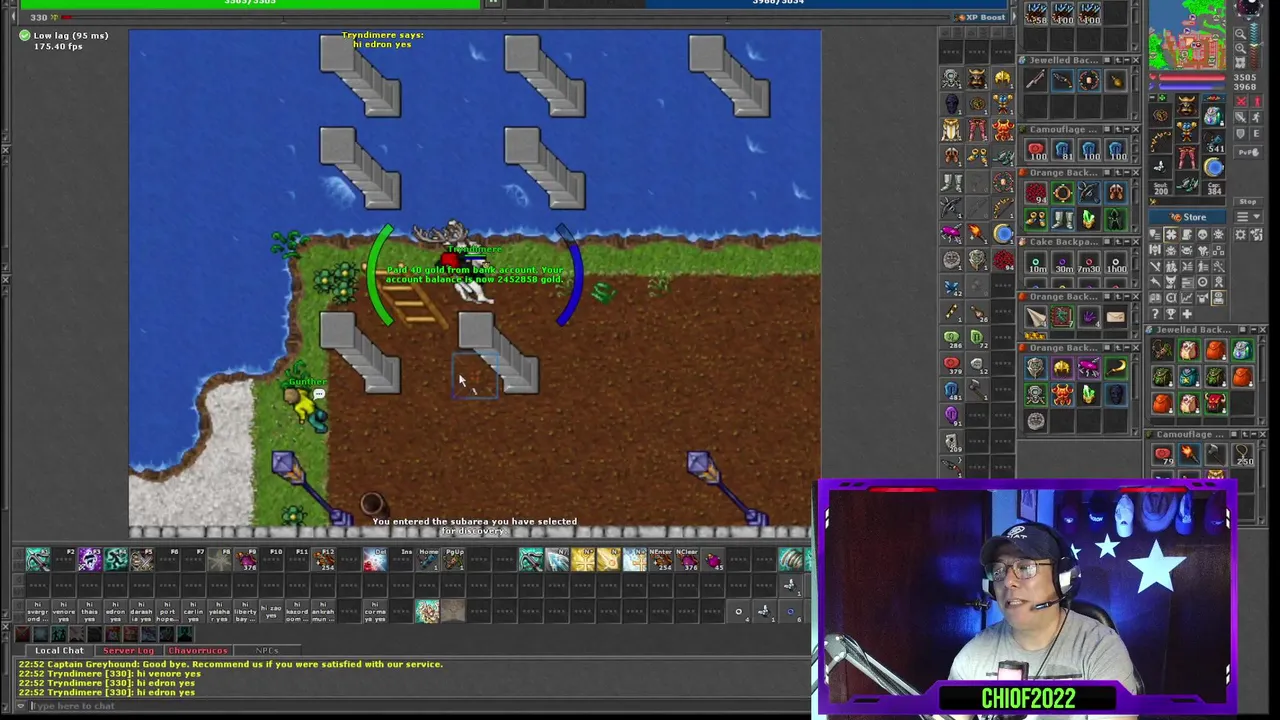The height and width of the screenshot is (720, 1280).
Task: Open the sidebar menu dropdown arrow
Action: point(1248,216)
